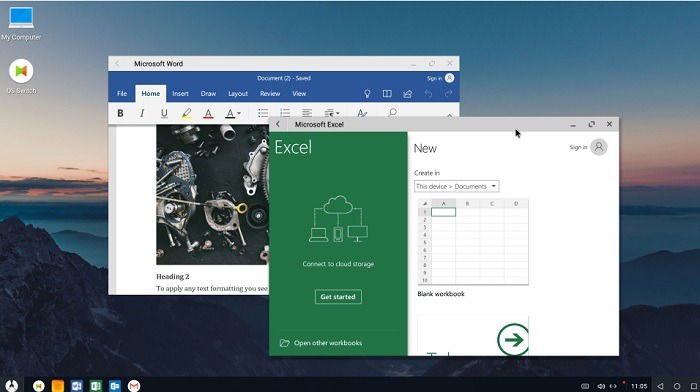
Task: Open the File menu in Word
Action: click(x=122, y=94)
